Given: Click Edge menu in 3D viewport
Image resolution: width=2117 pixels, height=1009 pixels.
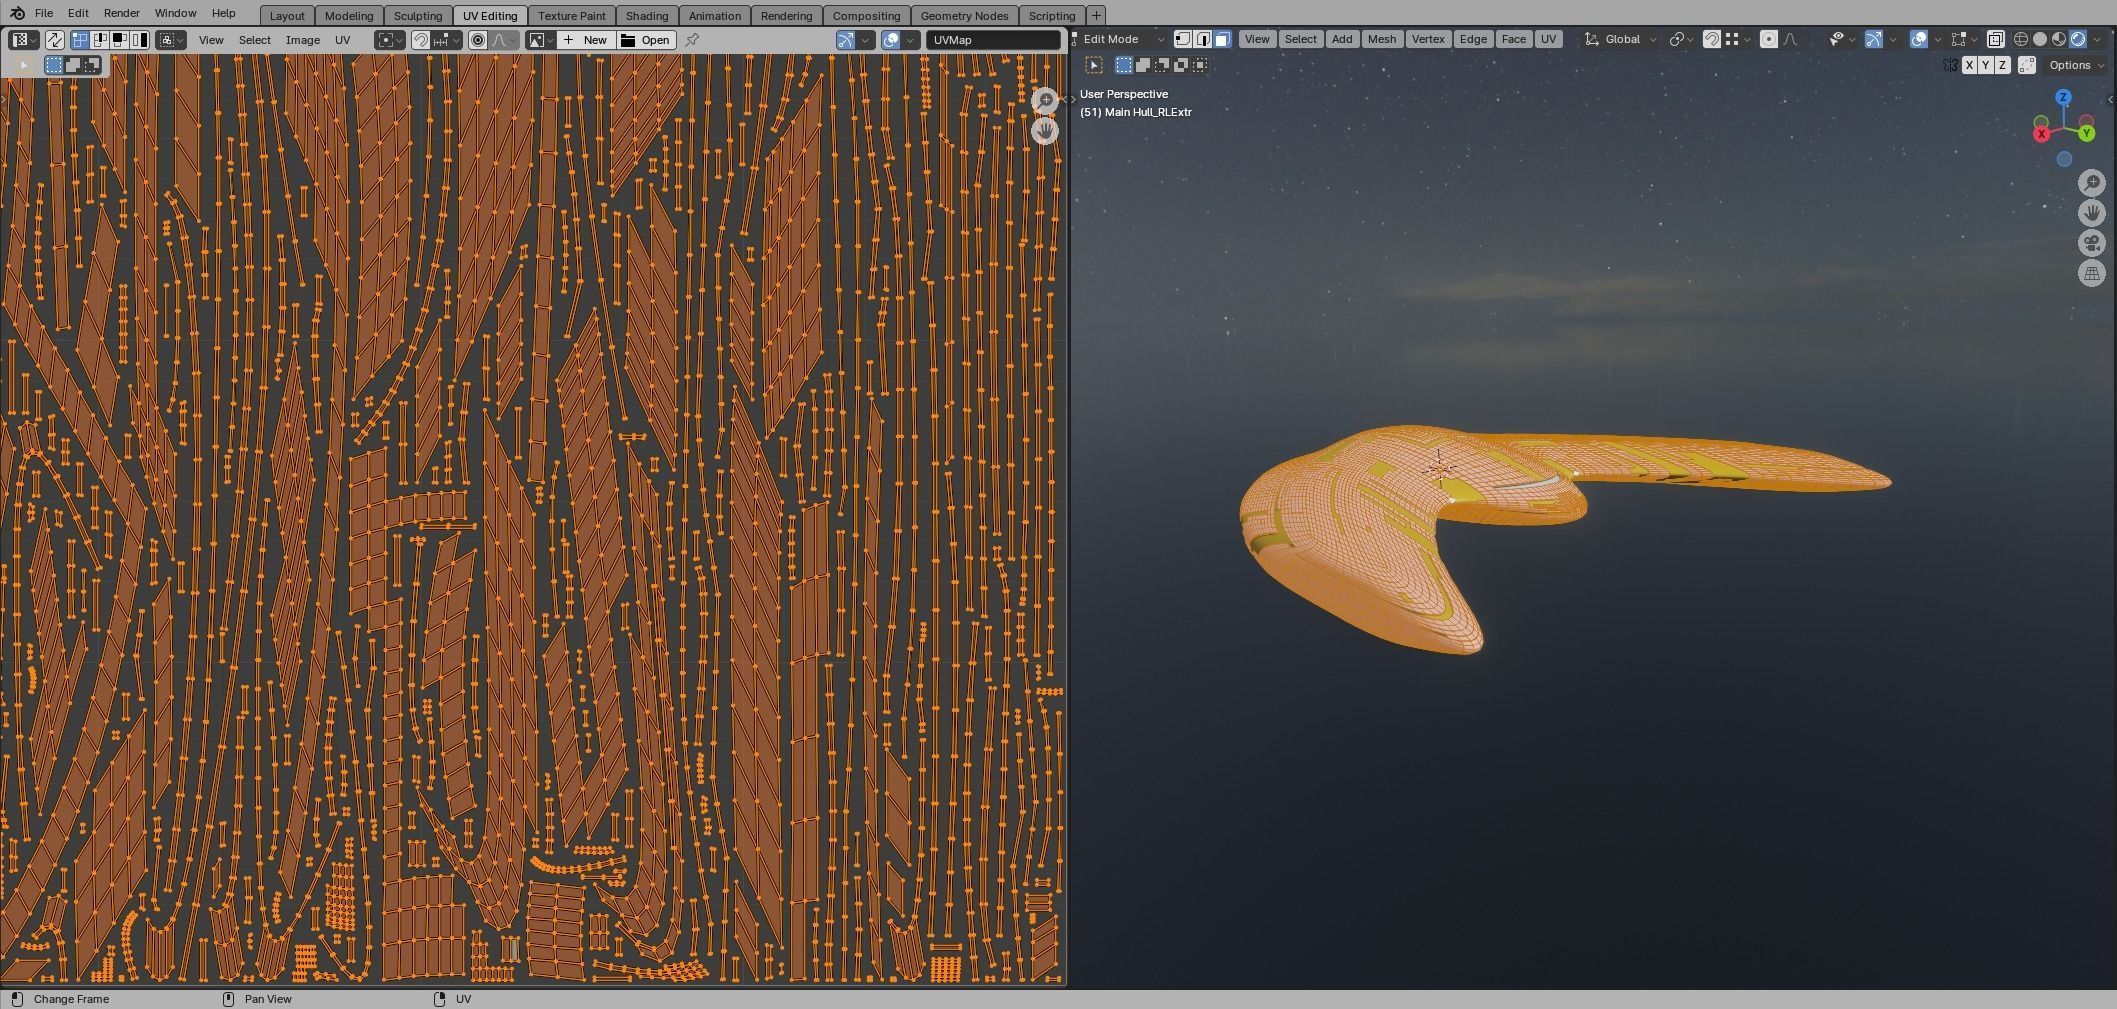Looking at the screenshot, I should (x=1473, y=39).
